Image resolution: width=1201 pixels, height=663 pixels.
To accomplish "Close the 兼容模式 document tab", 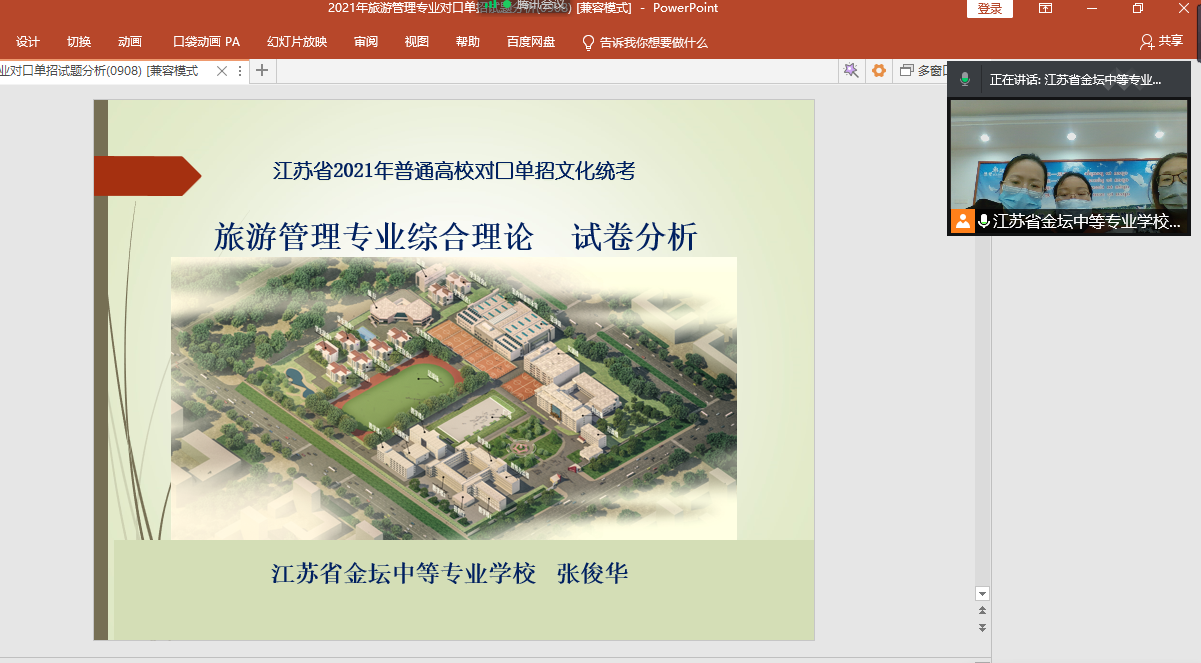I will click(x=222, y=71).
